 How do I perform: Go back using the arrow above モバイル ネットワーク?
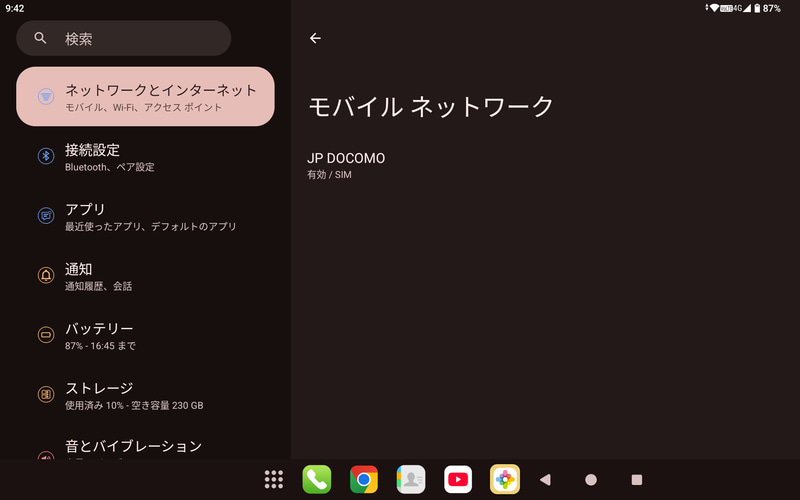point(315,38)
